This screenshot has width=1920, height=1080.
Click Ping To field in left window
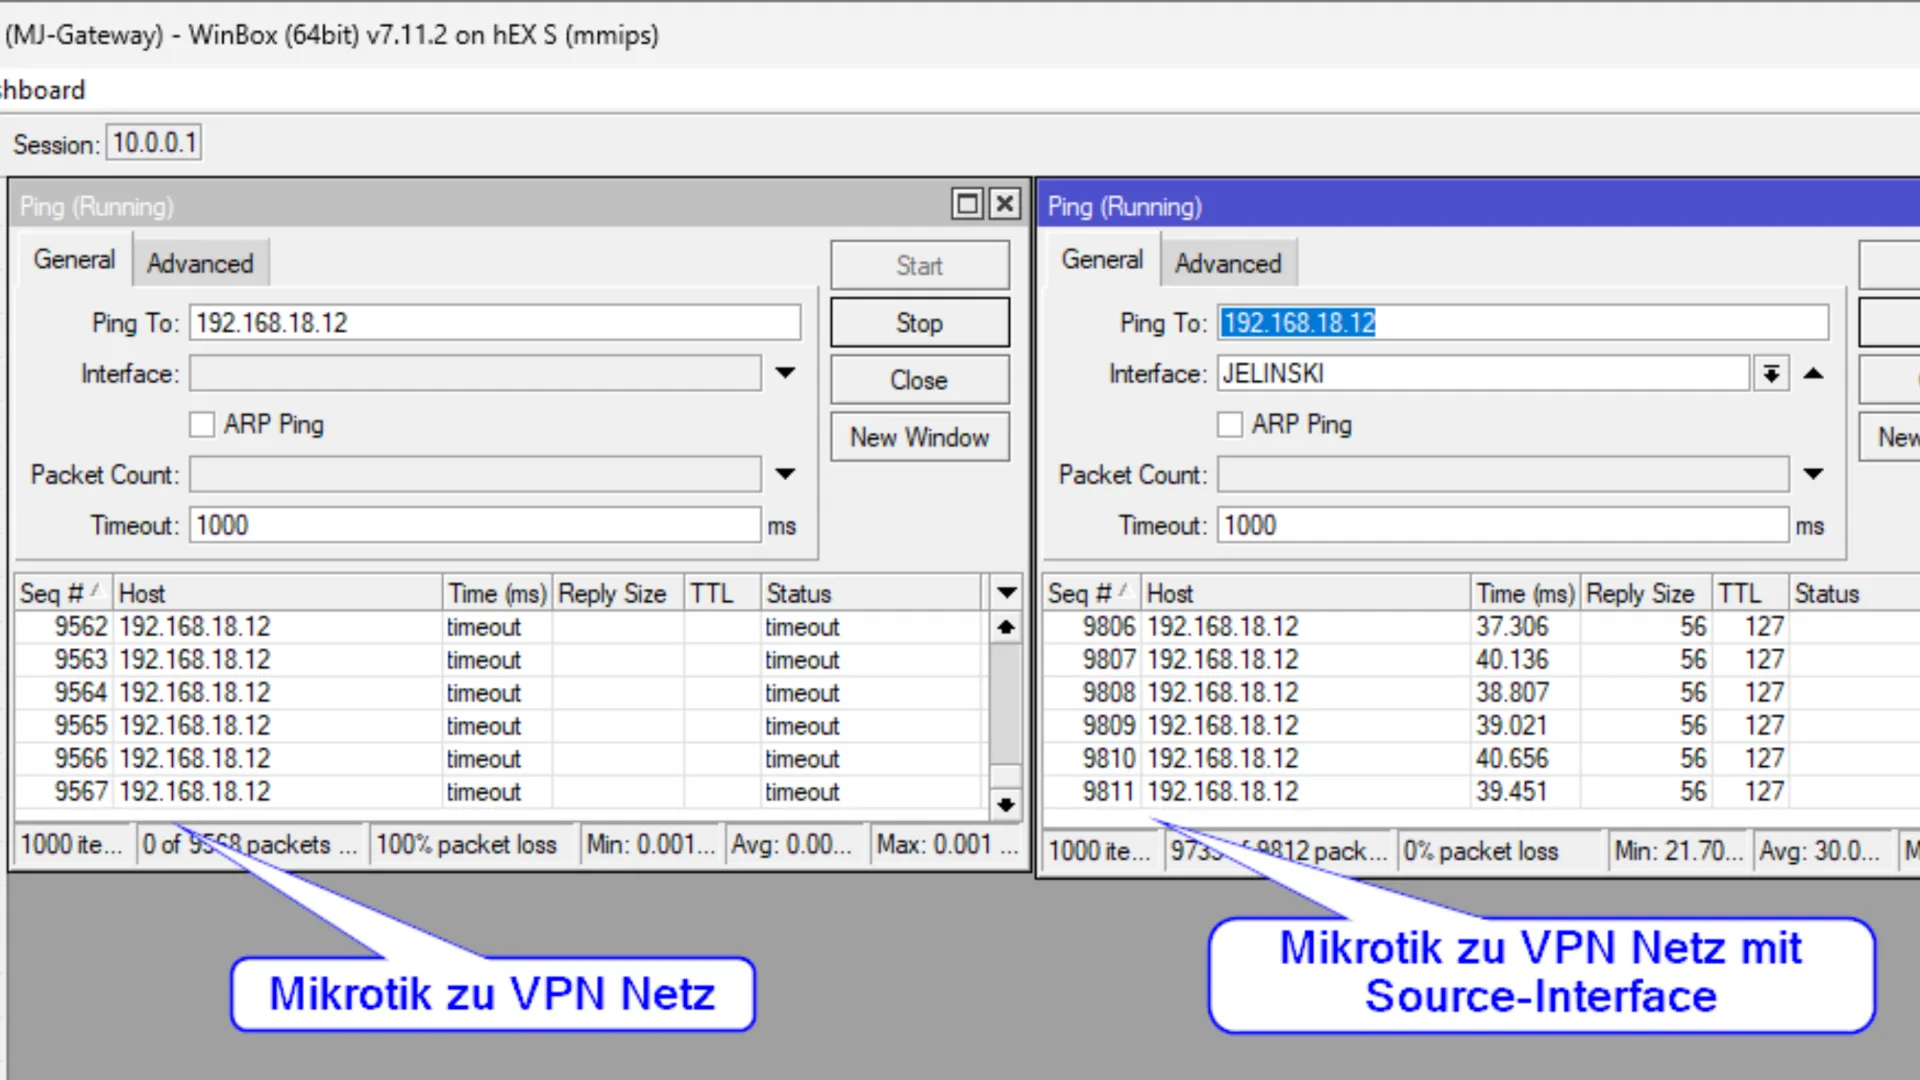coord(495,323)
